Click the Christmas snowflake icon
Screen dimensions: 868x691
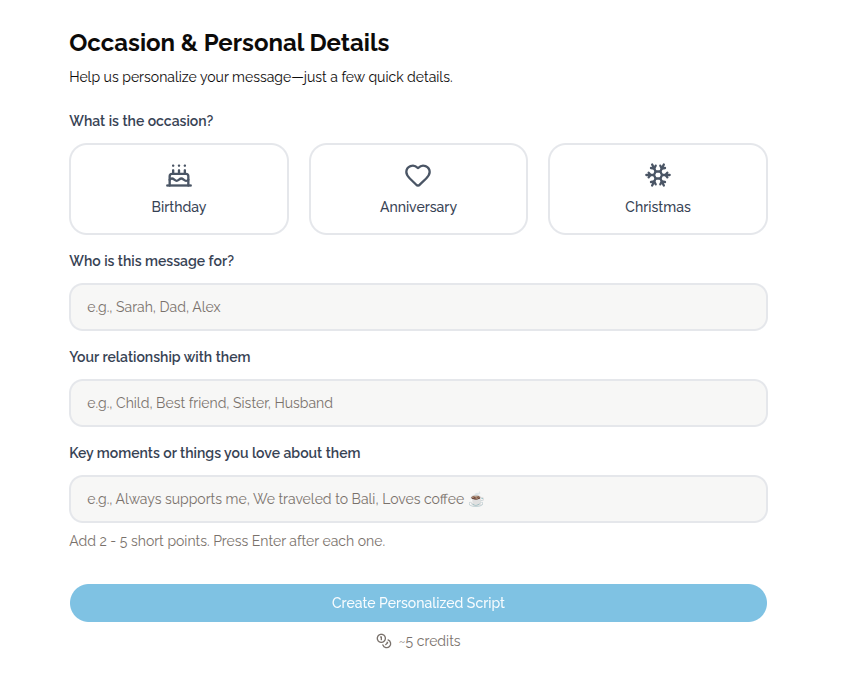click(x=658, y=176)
